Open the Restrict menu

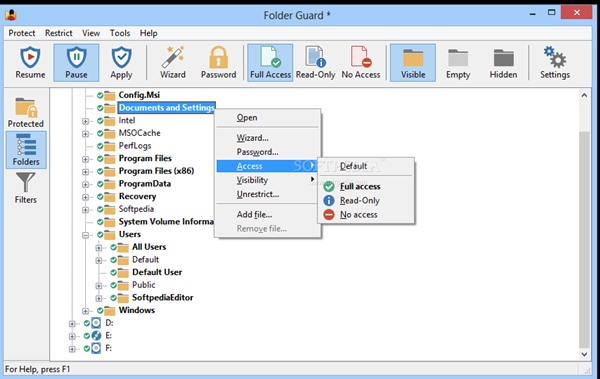click(x=59, y=33)
